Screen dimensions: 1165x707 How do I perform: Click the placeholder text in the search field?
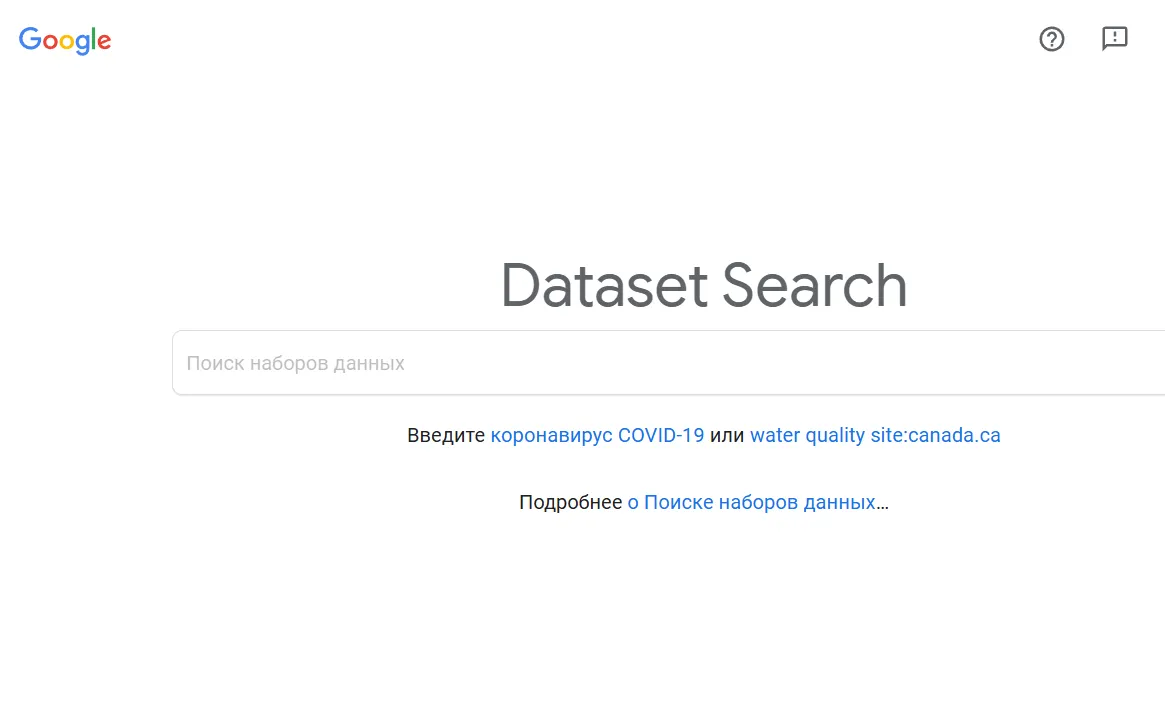click(x=295, y=363)
